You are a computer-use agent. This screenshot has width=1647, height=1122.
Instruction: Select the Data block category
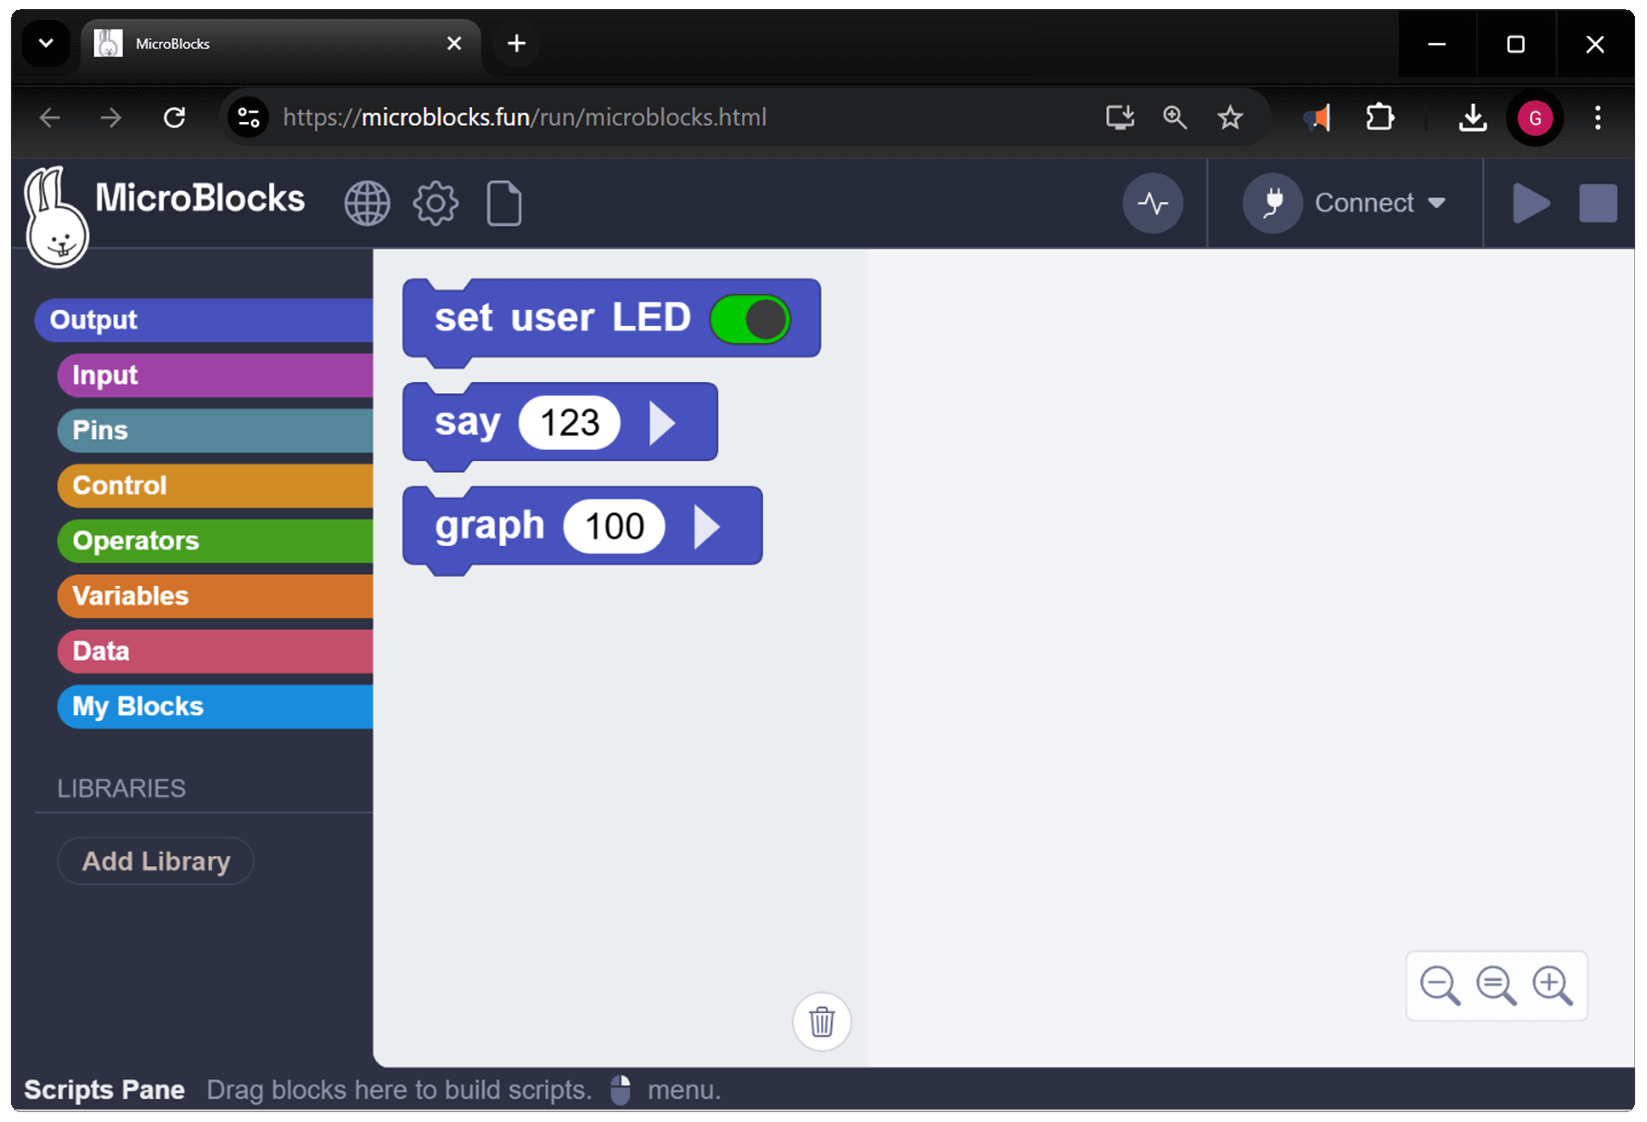pos(215,651)
